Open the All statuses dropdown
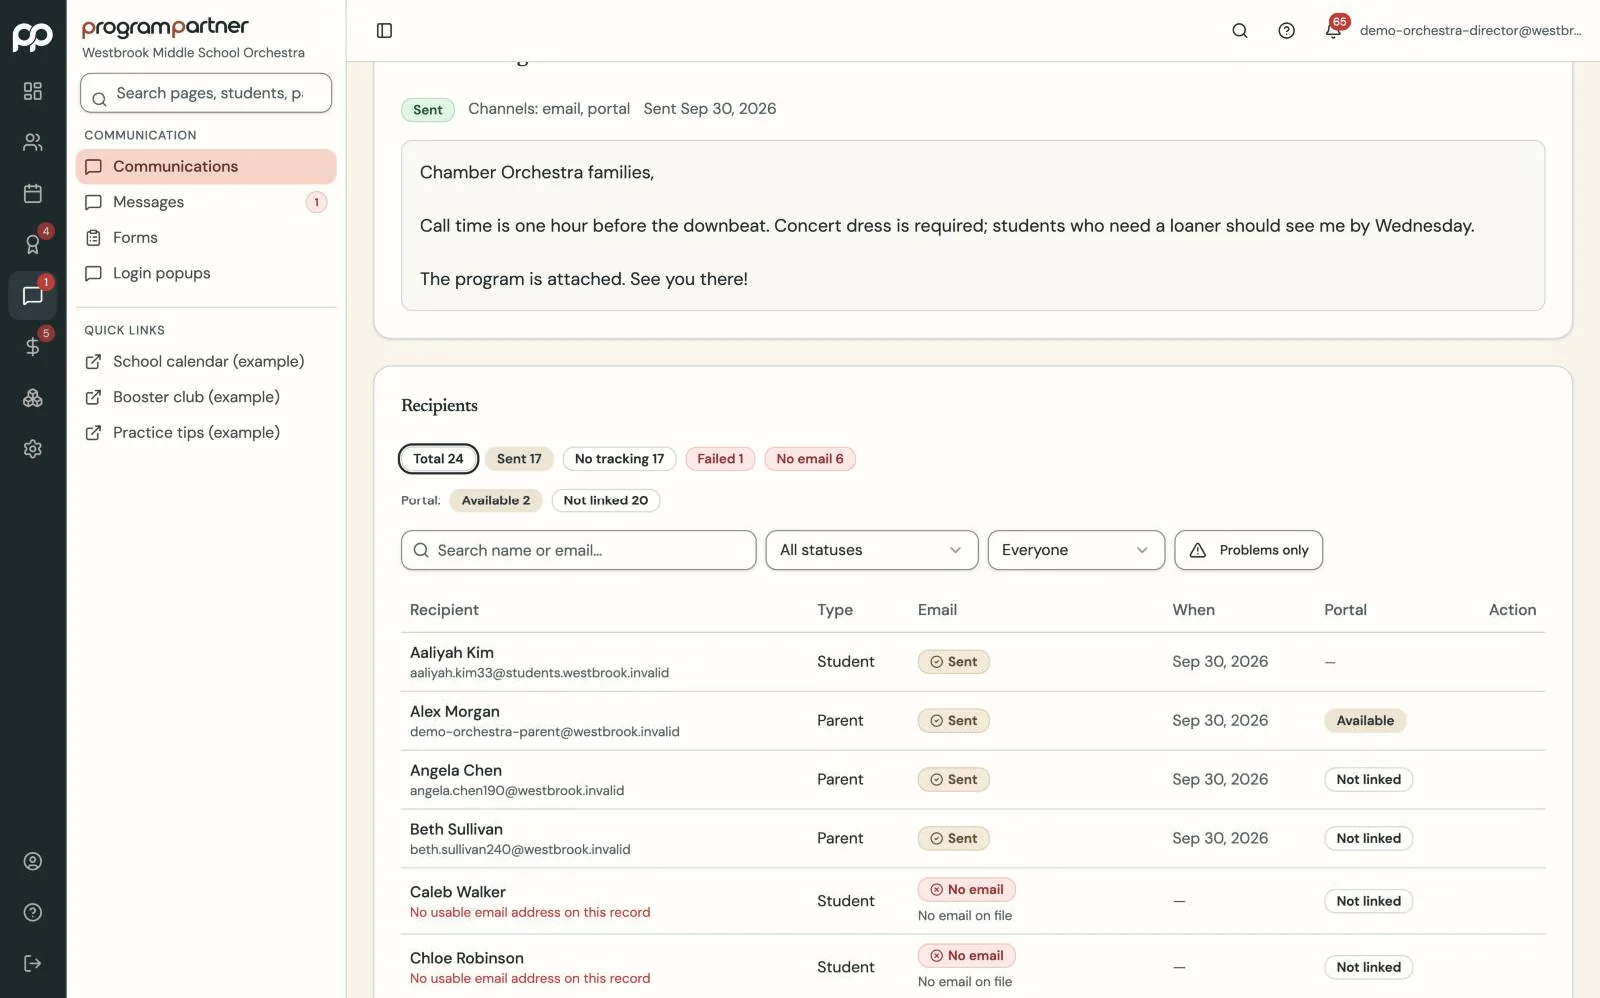 [x=872, y=550]
